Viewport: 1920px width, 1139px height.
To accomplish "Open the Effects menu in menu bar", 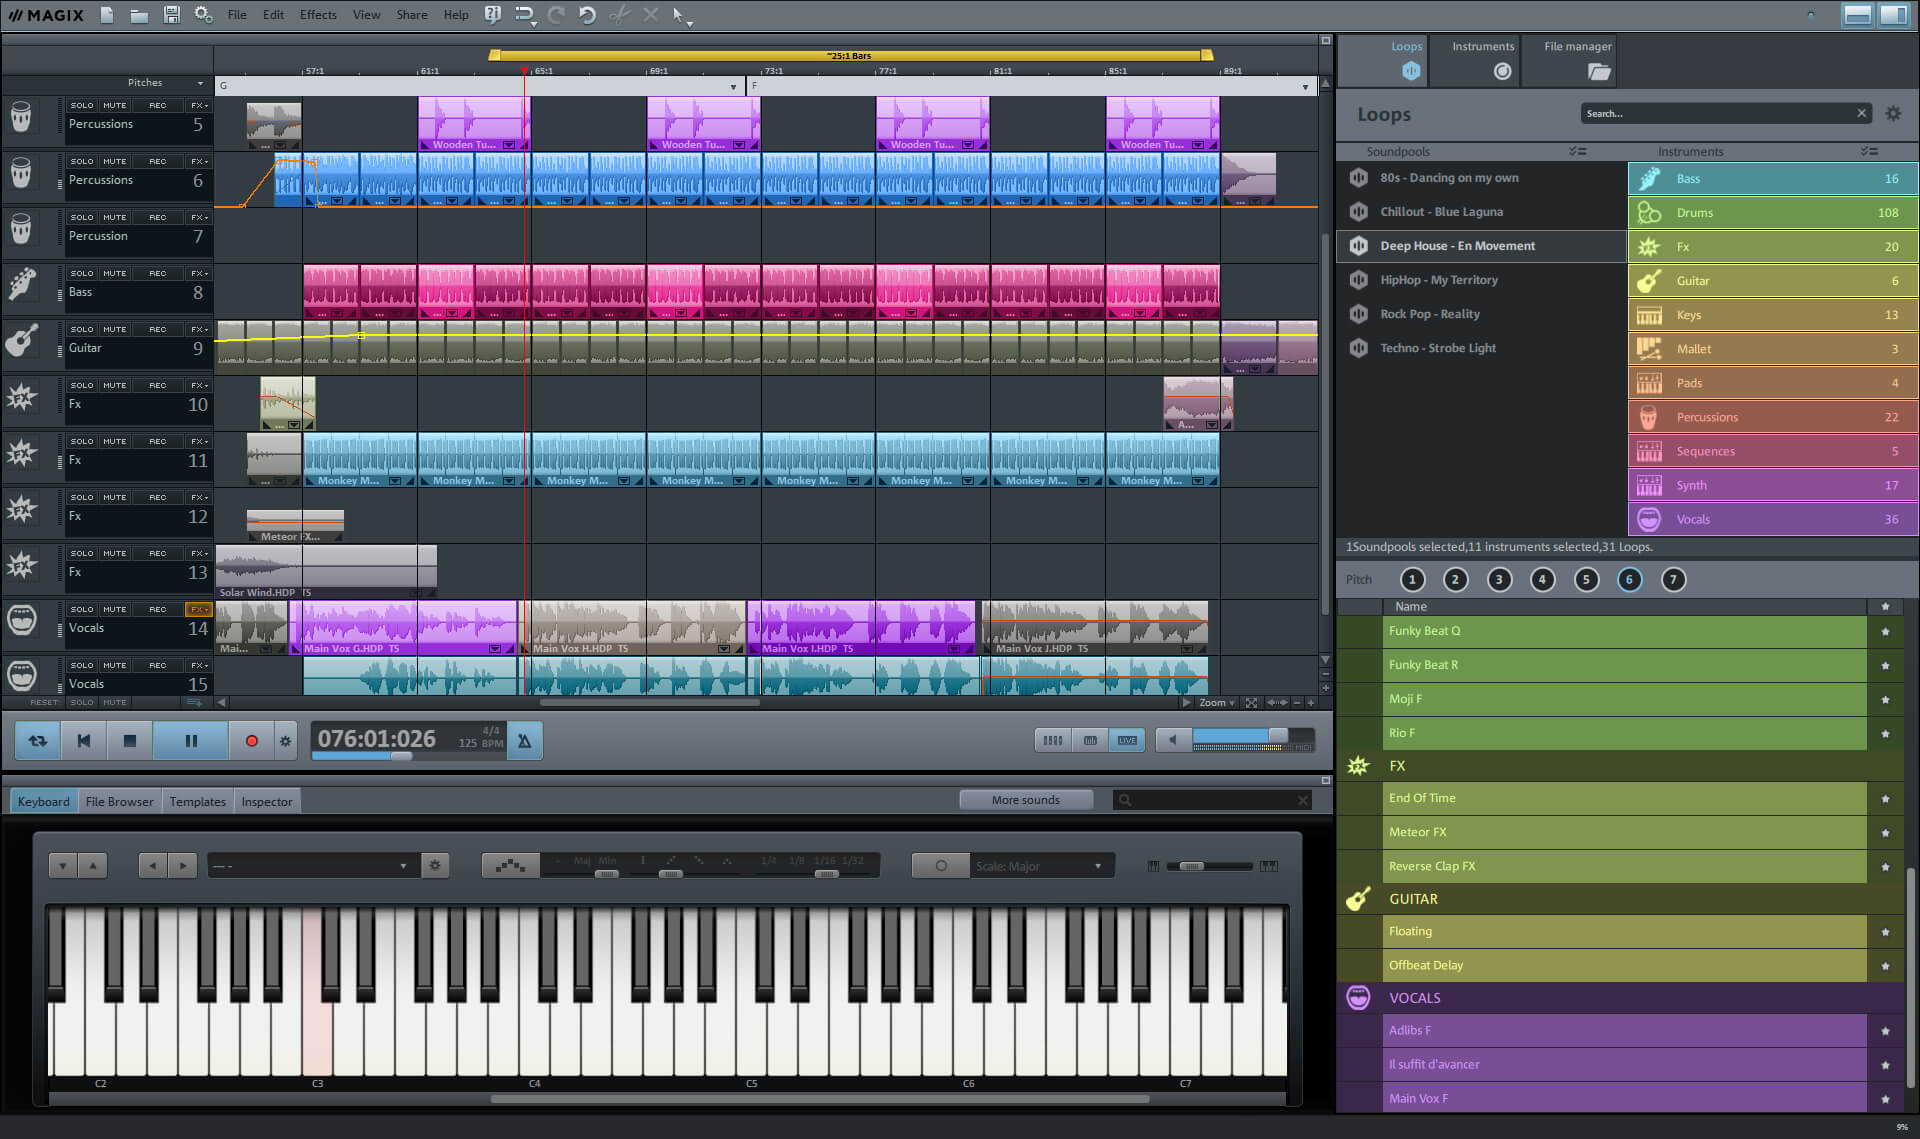I will point(317,14).
